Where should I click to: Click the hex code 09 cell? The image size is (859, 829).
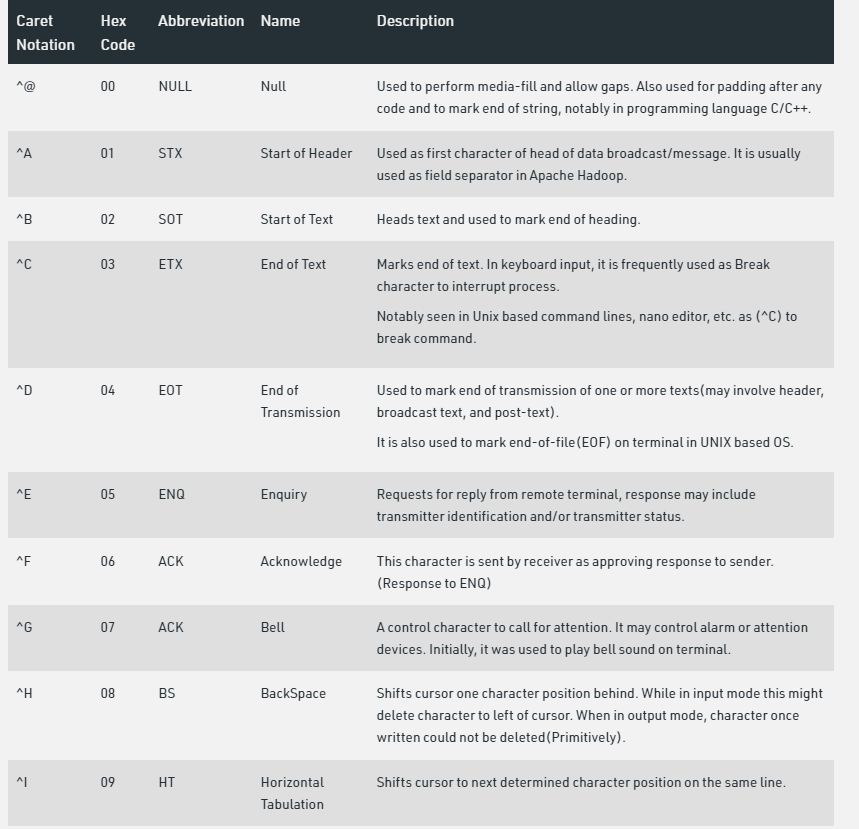coord(107,783)
